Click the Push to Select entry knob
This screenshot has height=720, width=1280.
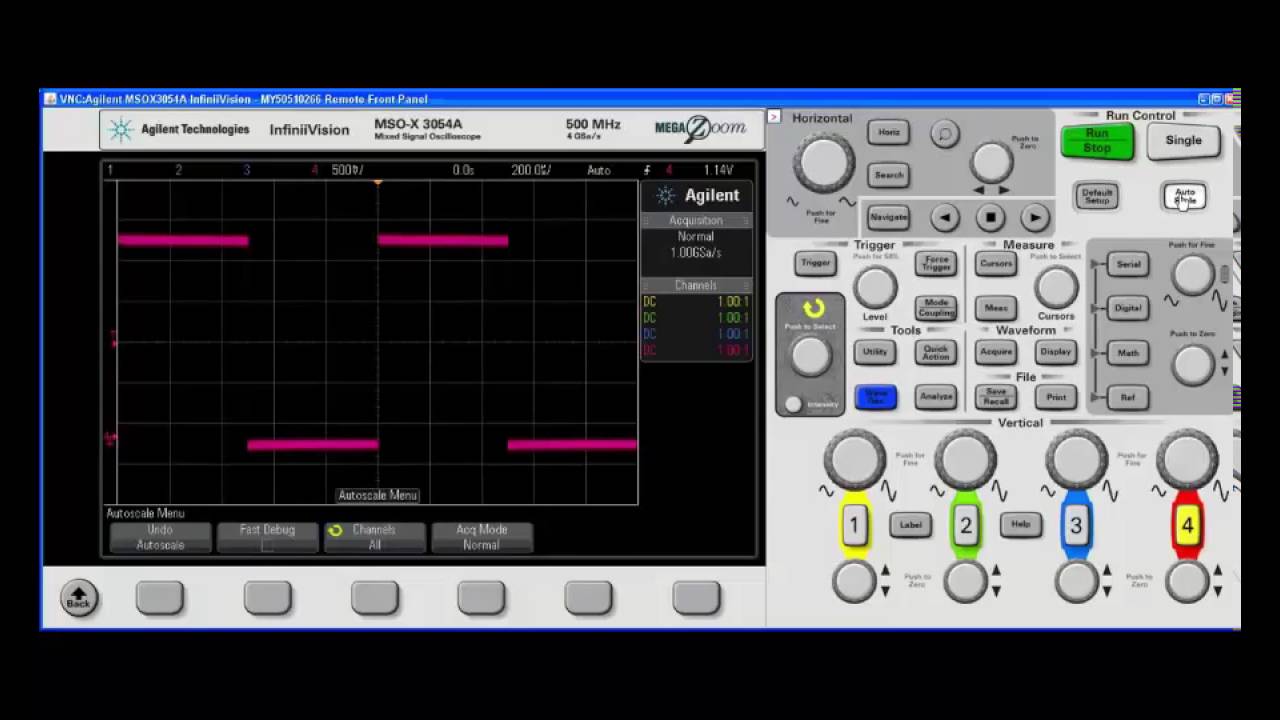tap(810, 356)
